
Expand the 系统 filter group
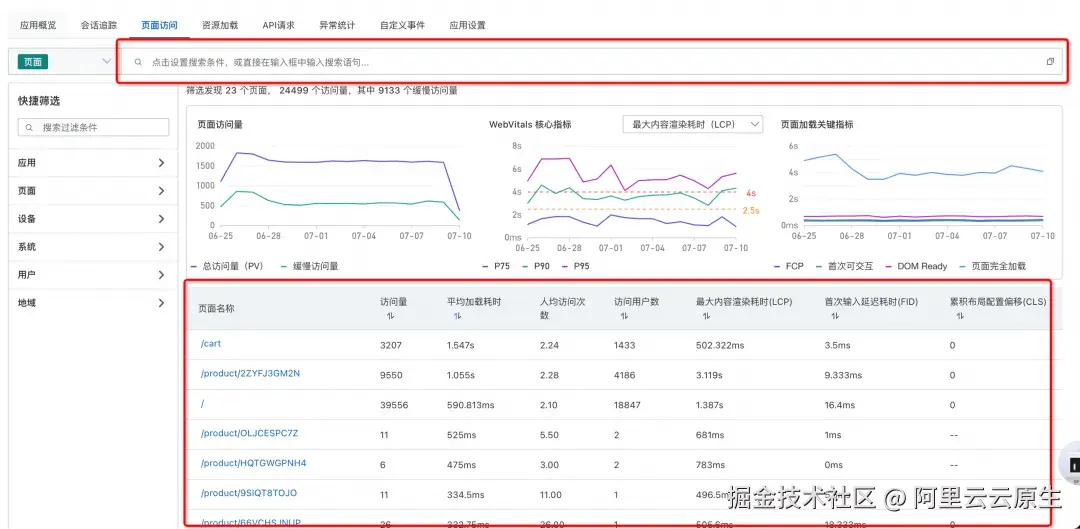pos(93,247)
